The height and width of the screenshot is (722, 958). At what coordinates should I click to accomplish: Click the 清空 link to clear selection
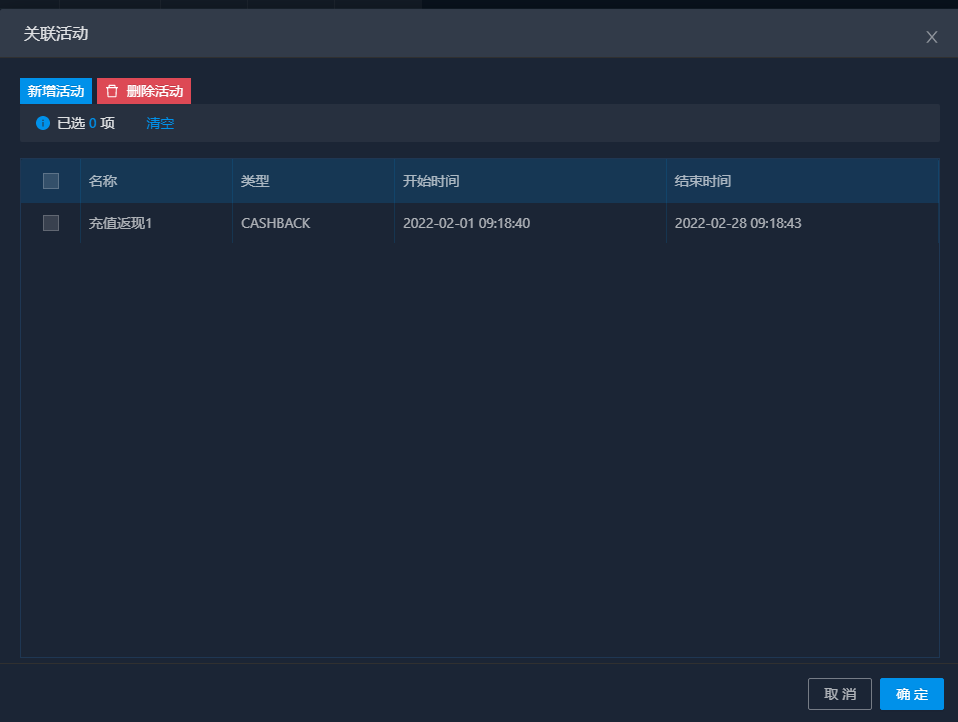click(x=160, y=123)
